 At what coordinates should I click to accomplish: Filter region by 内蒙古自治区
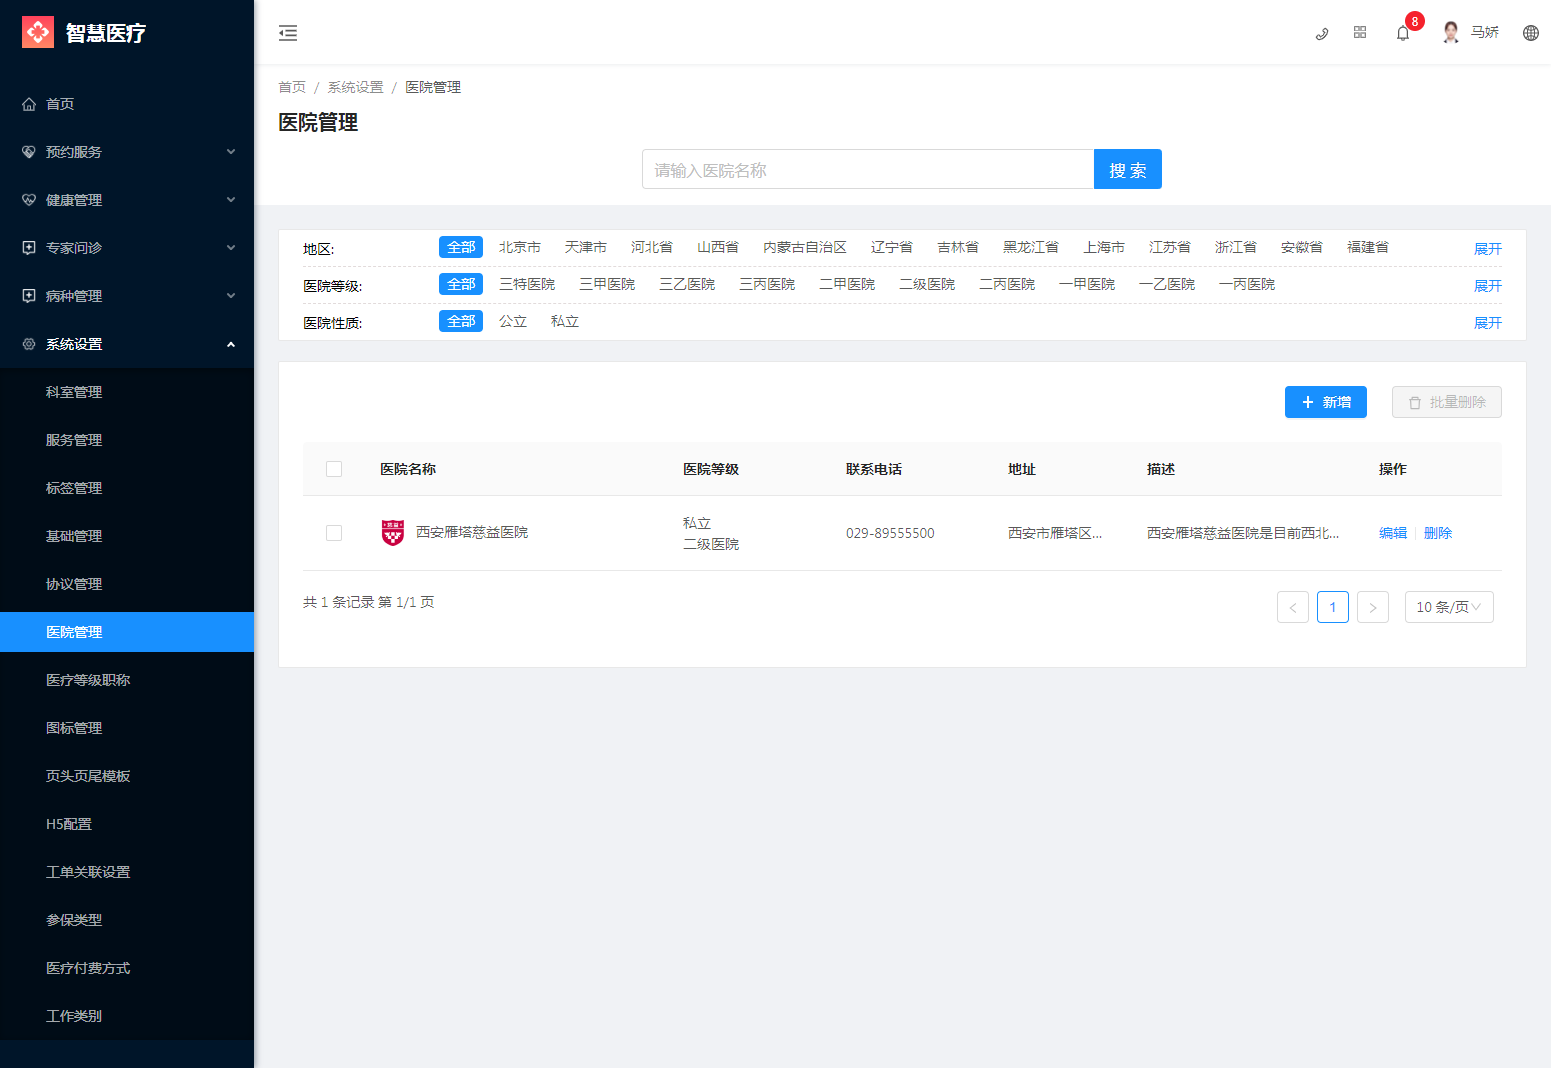point(805,247)
